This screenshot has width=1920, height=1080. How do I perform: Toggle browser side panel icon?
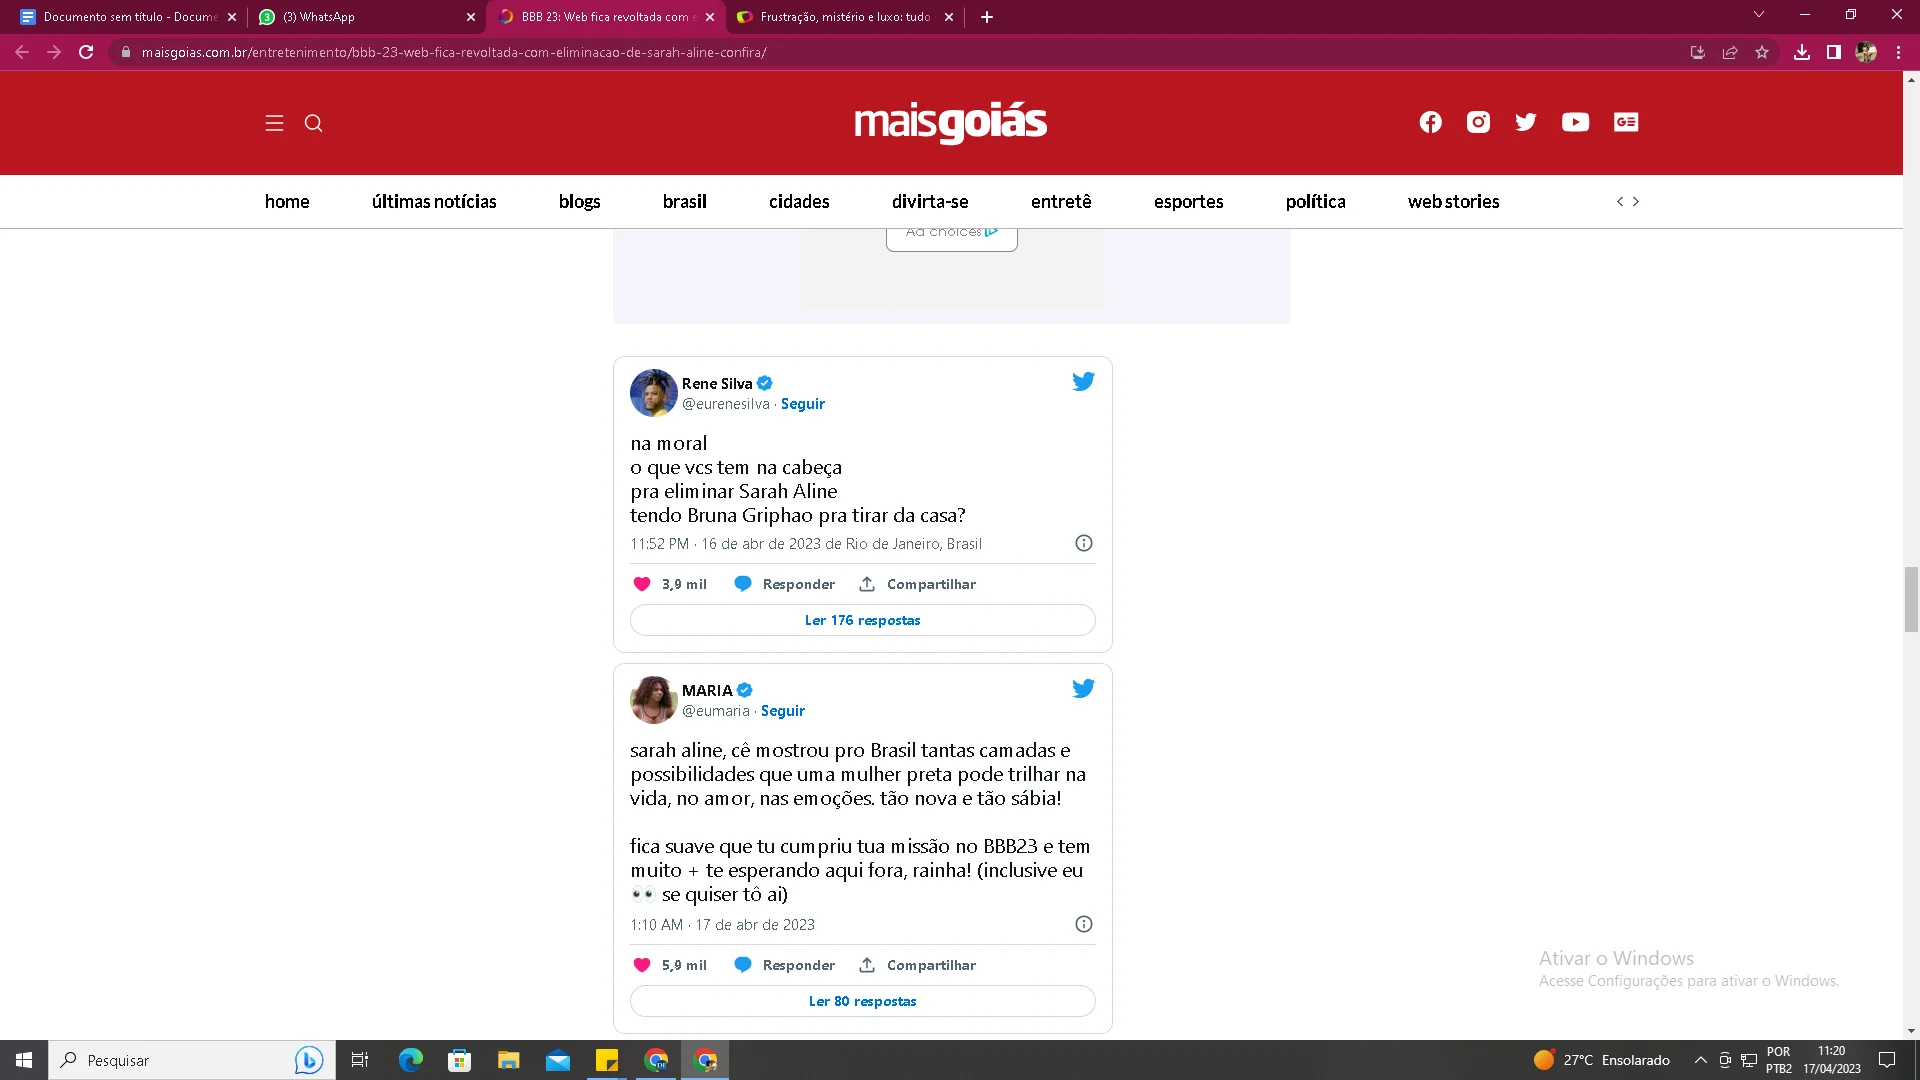[x=1834, y=52]
